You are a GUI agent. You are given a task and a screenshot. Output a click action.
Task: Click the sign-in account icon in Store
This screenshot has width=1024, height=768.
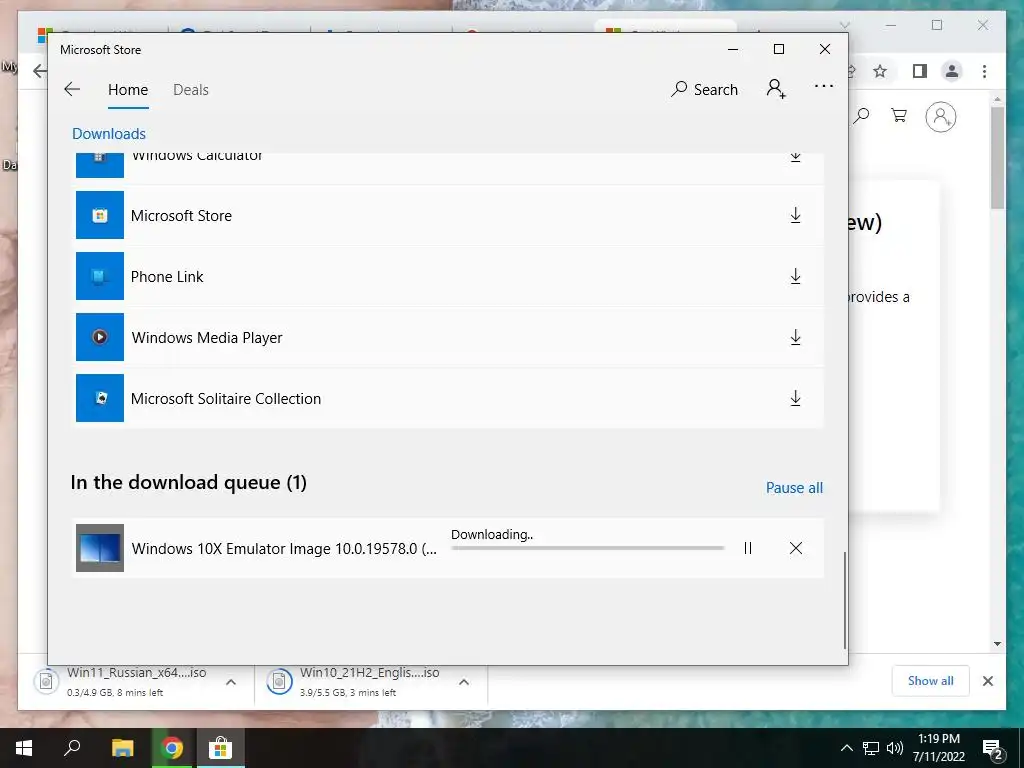pyautogui.click(x=776, y=88)
